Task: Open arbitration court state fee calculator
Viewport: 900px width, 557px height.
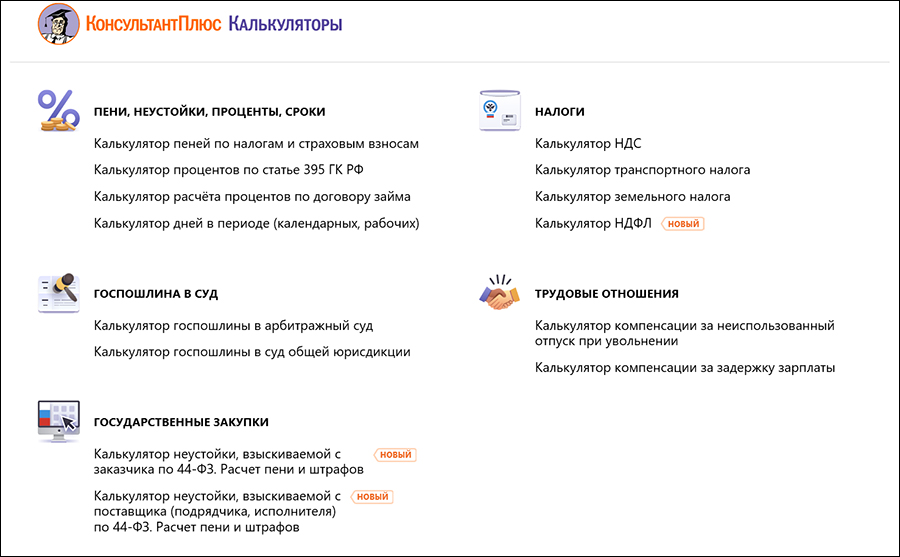Action: tap(233, 326)
